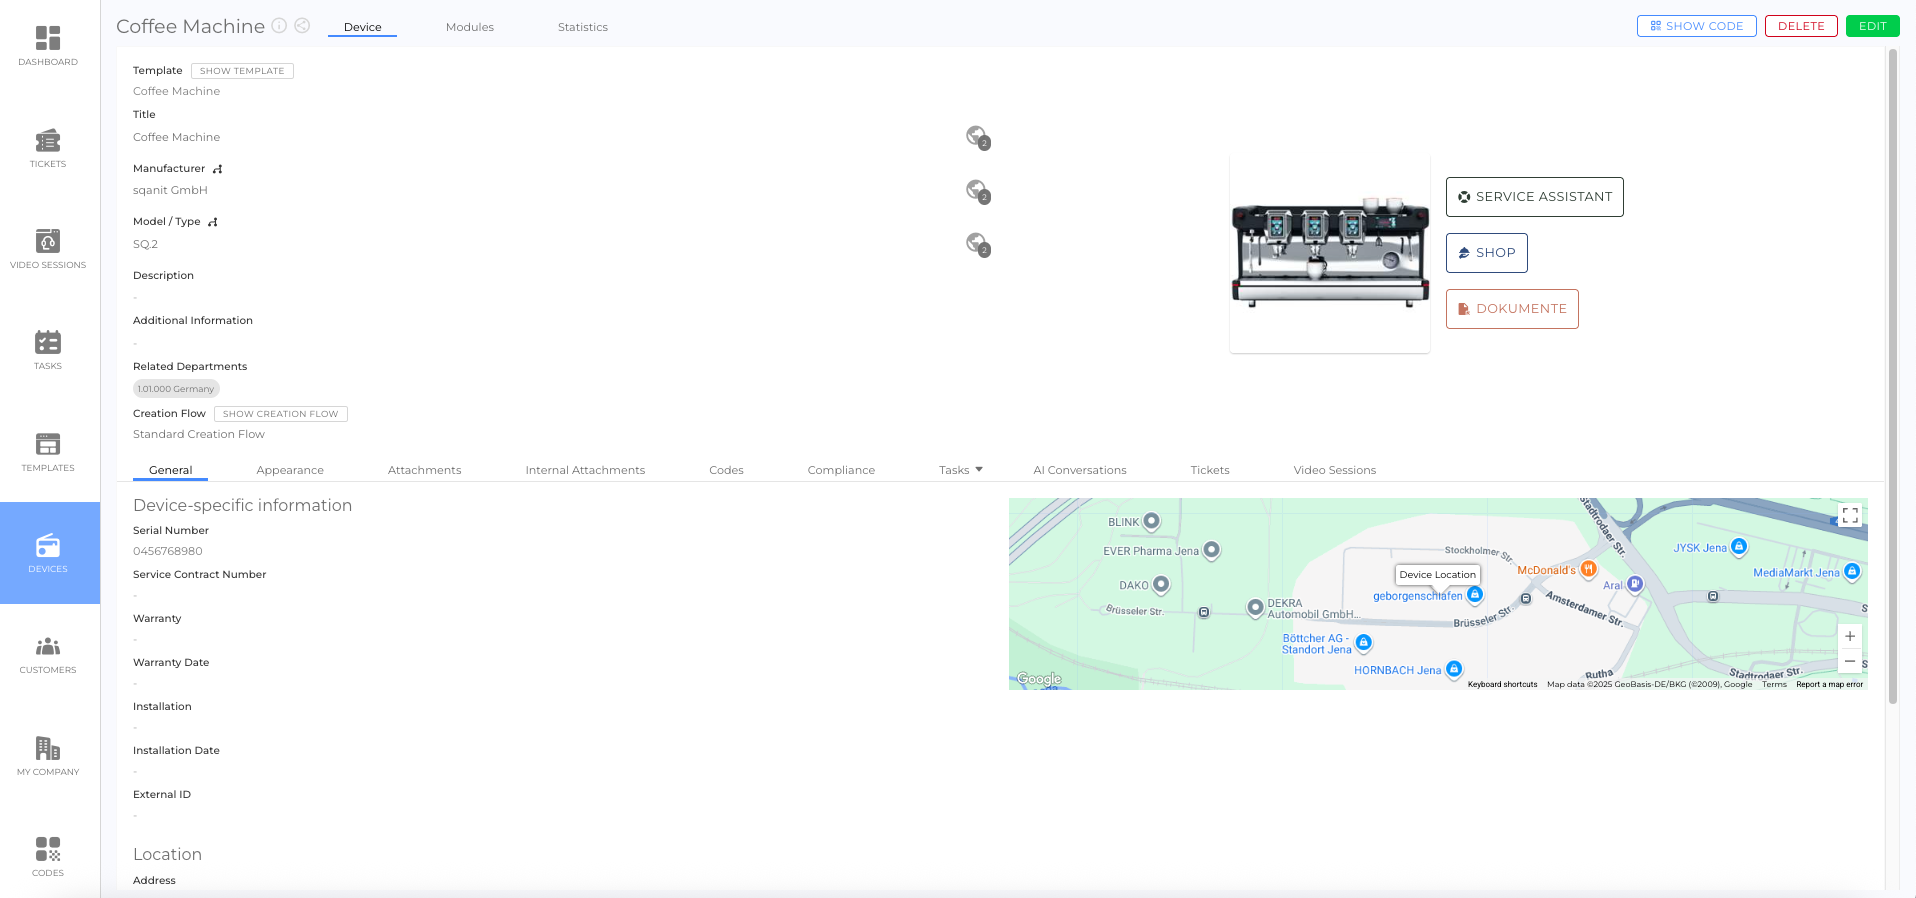
Task: Toggle fullscreen view on the map
Action: click(1849, 516)
